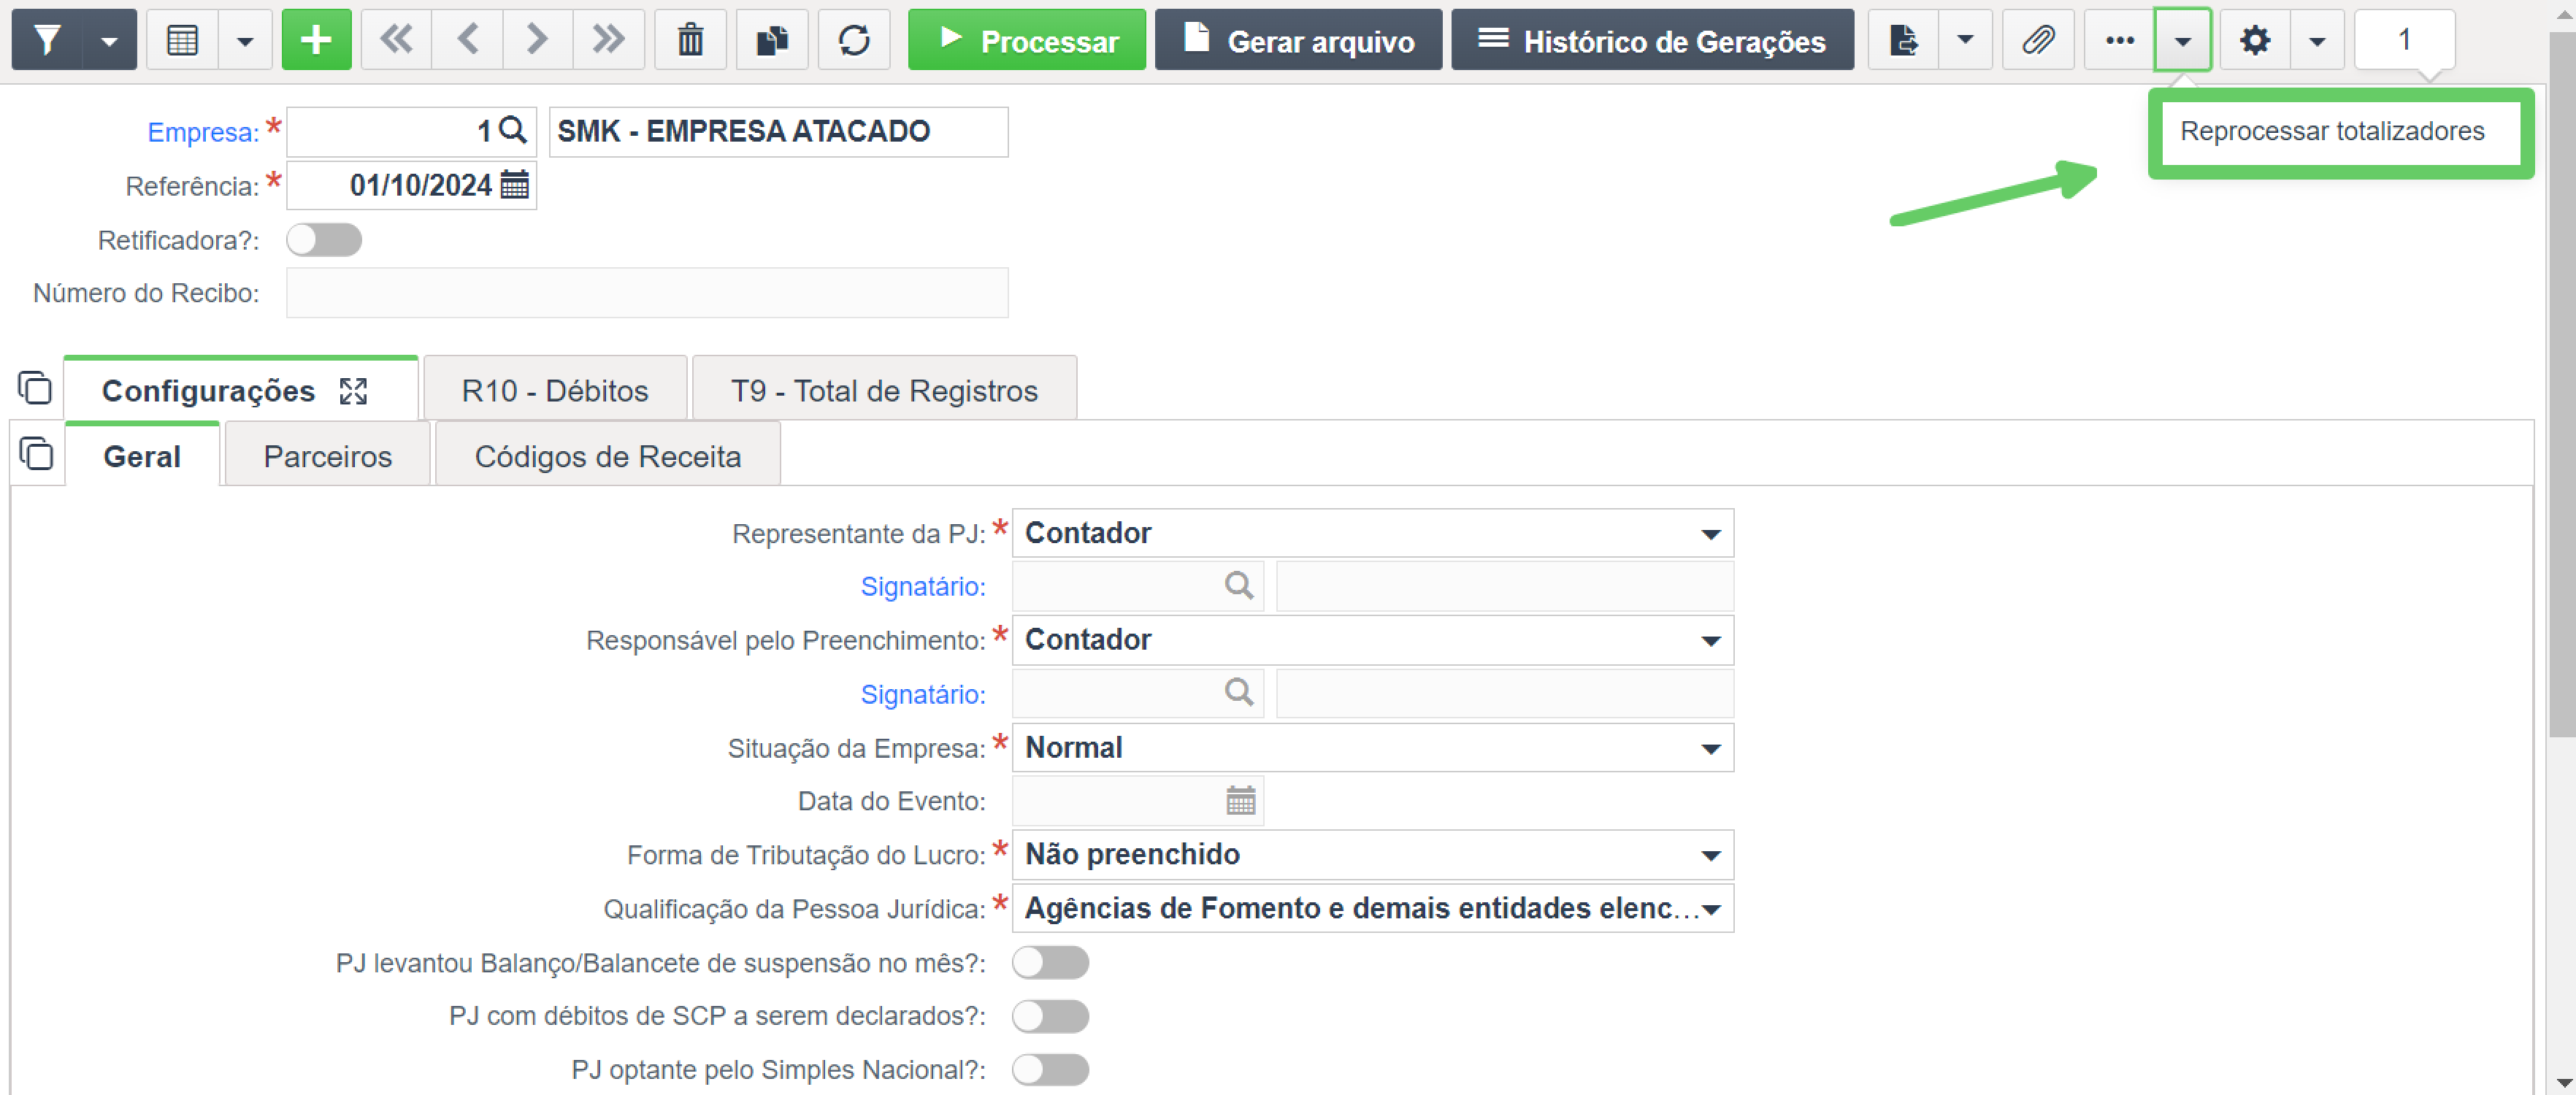Go to next record
Screen dimensions: 2576x1095
(x=538, y=40)
